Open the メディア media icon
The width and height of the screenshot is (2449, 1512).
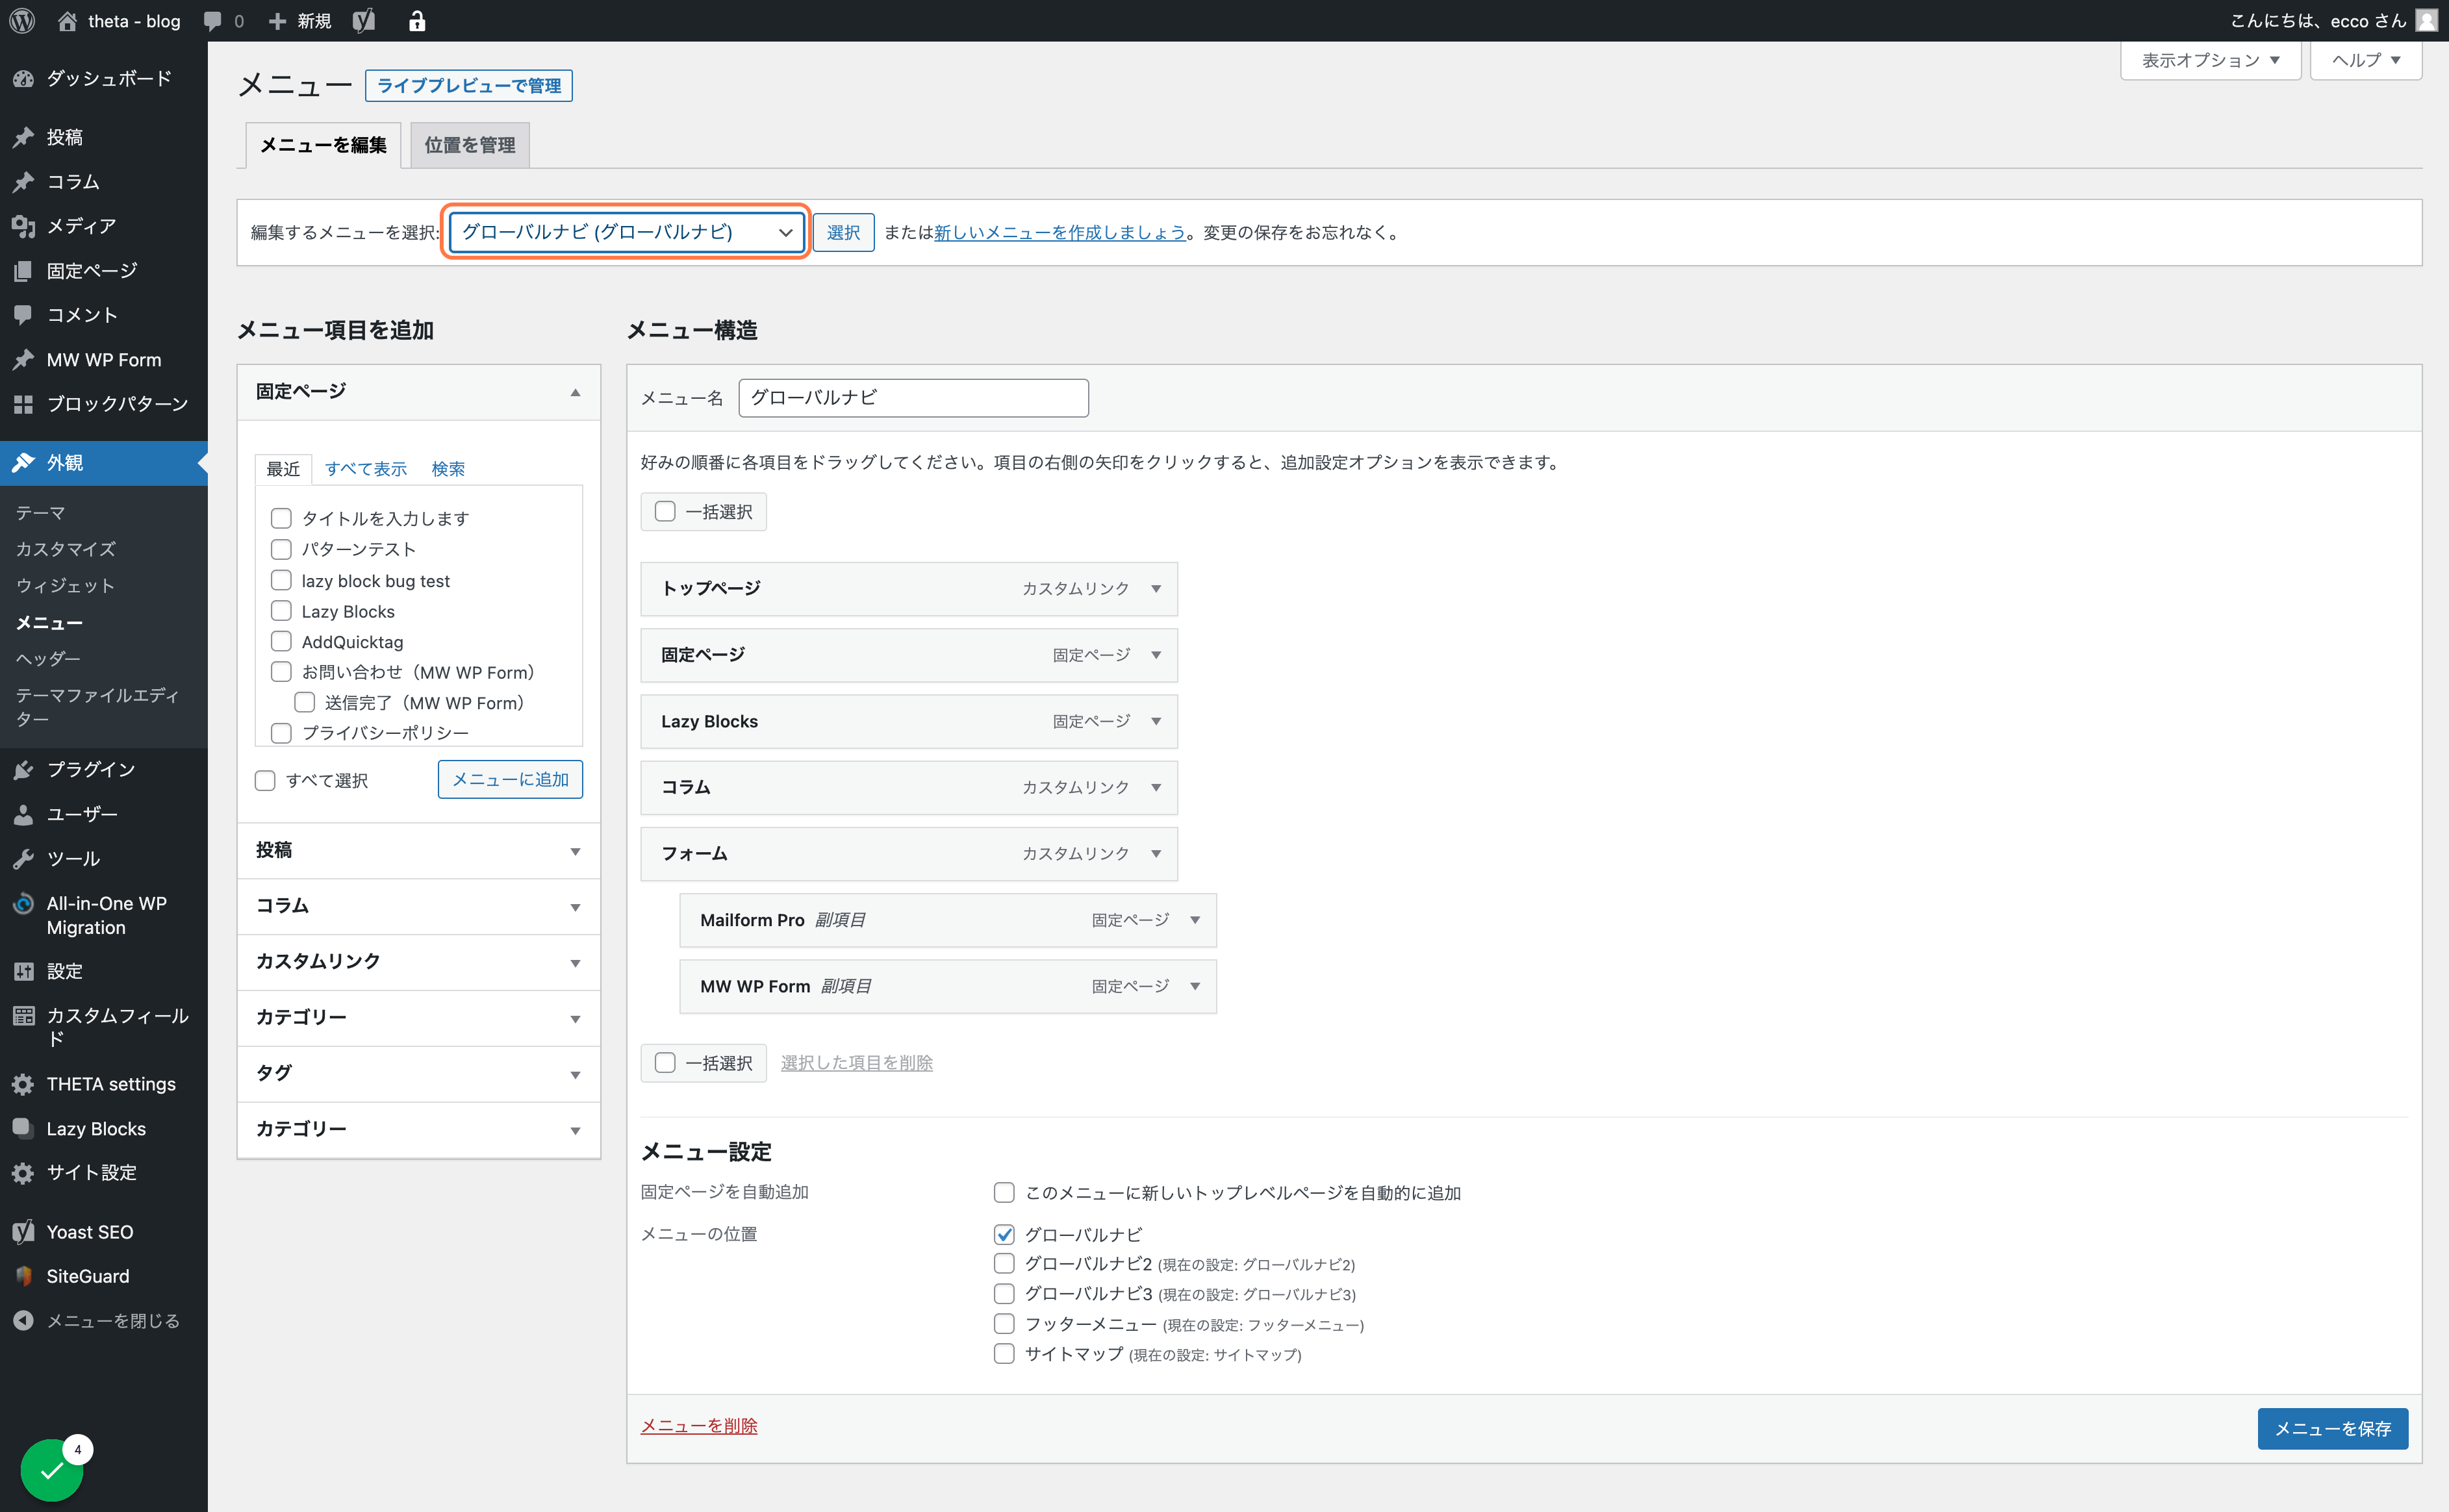(23, 226)
